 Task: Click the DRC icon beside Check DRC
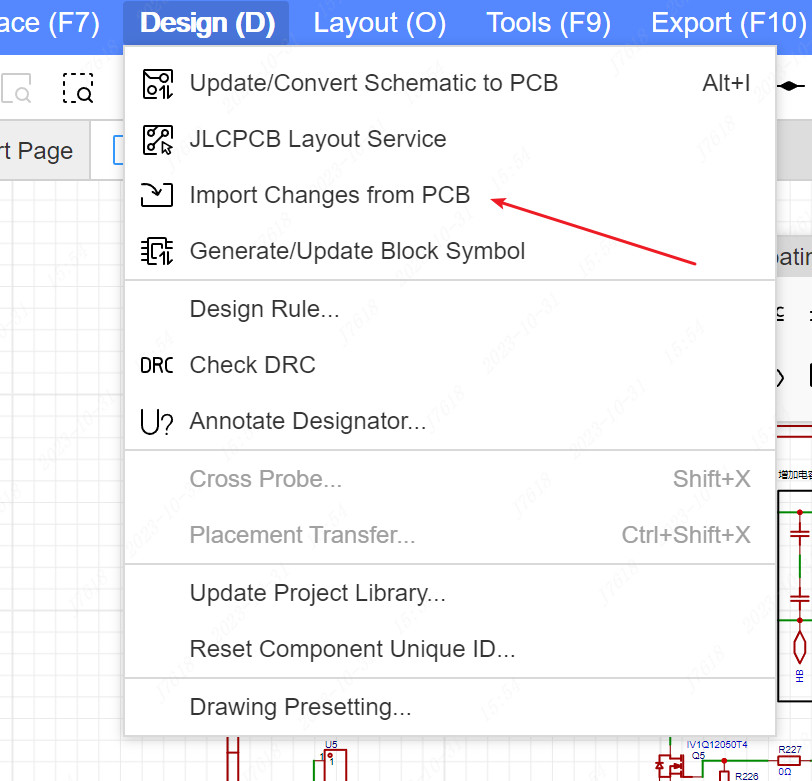tap(157, 365)
